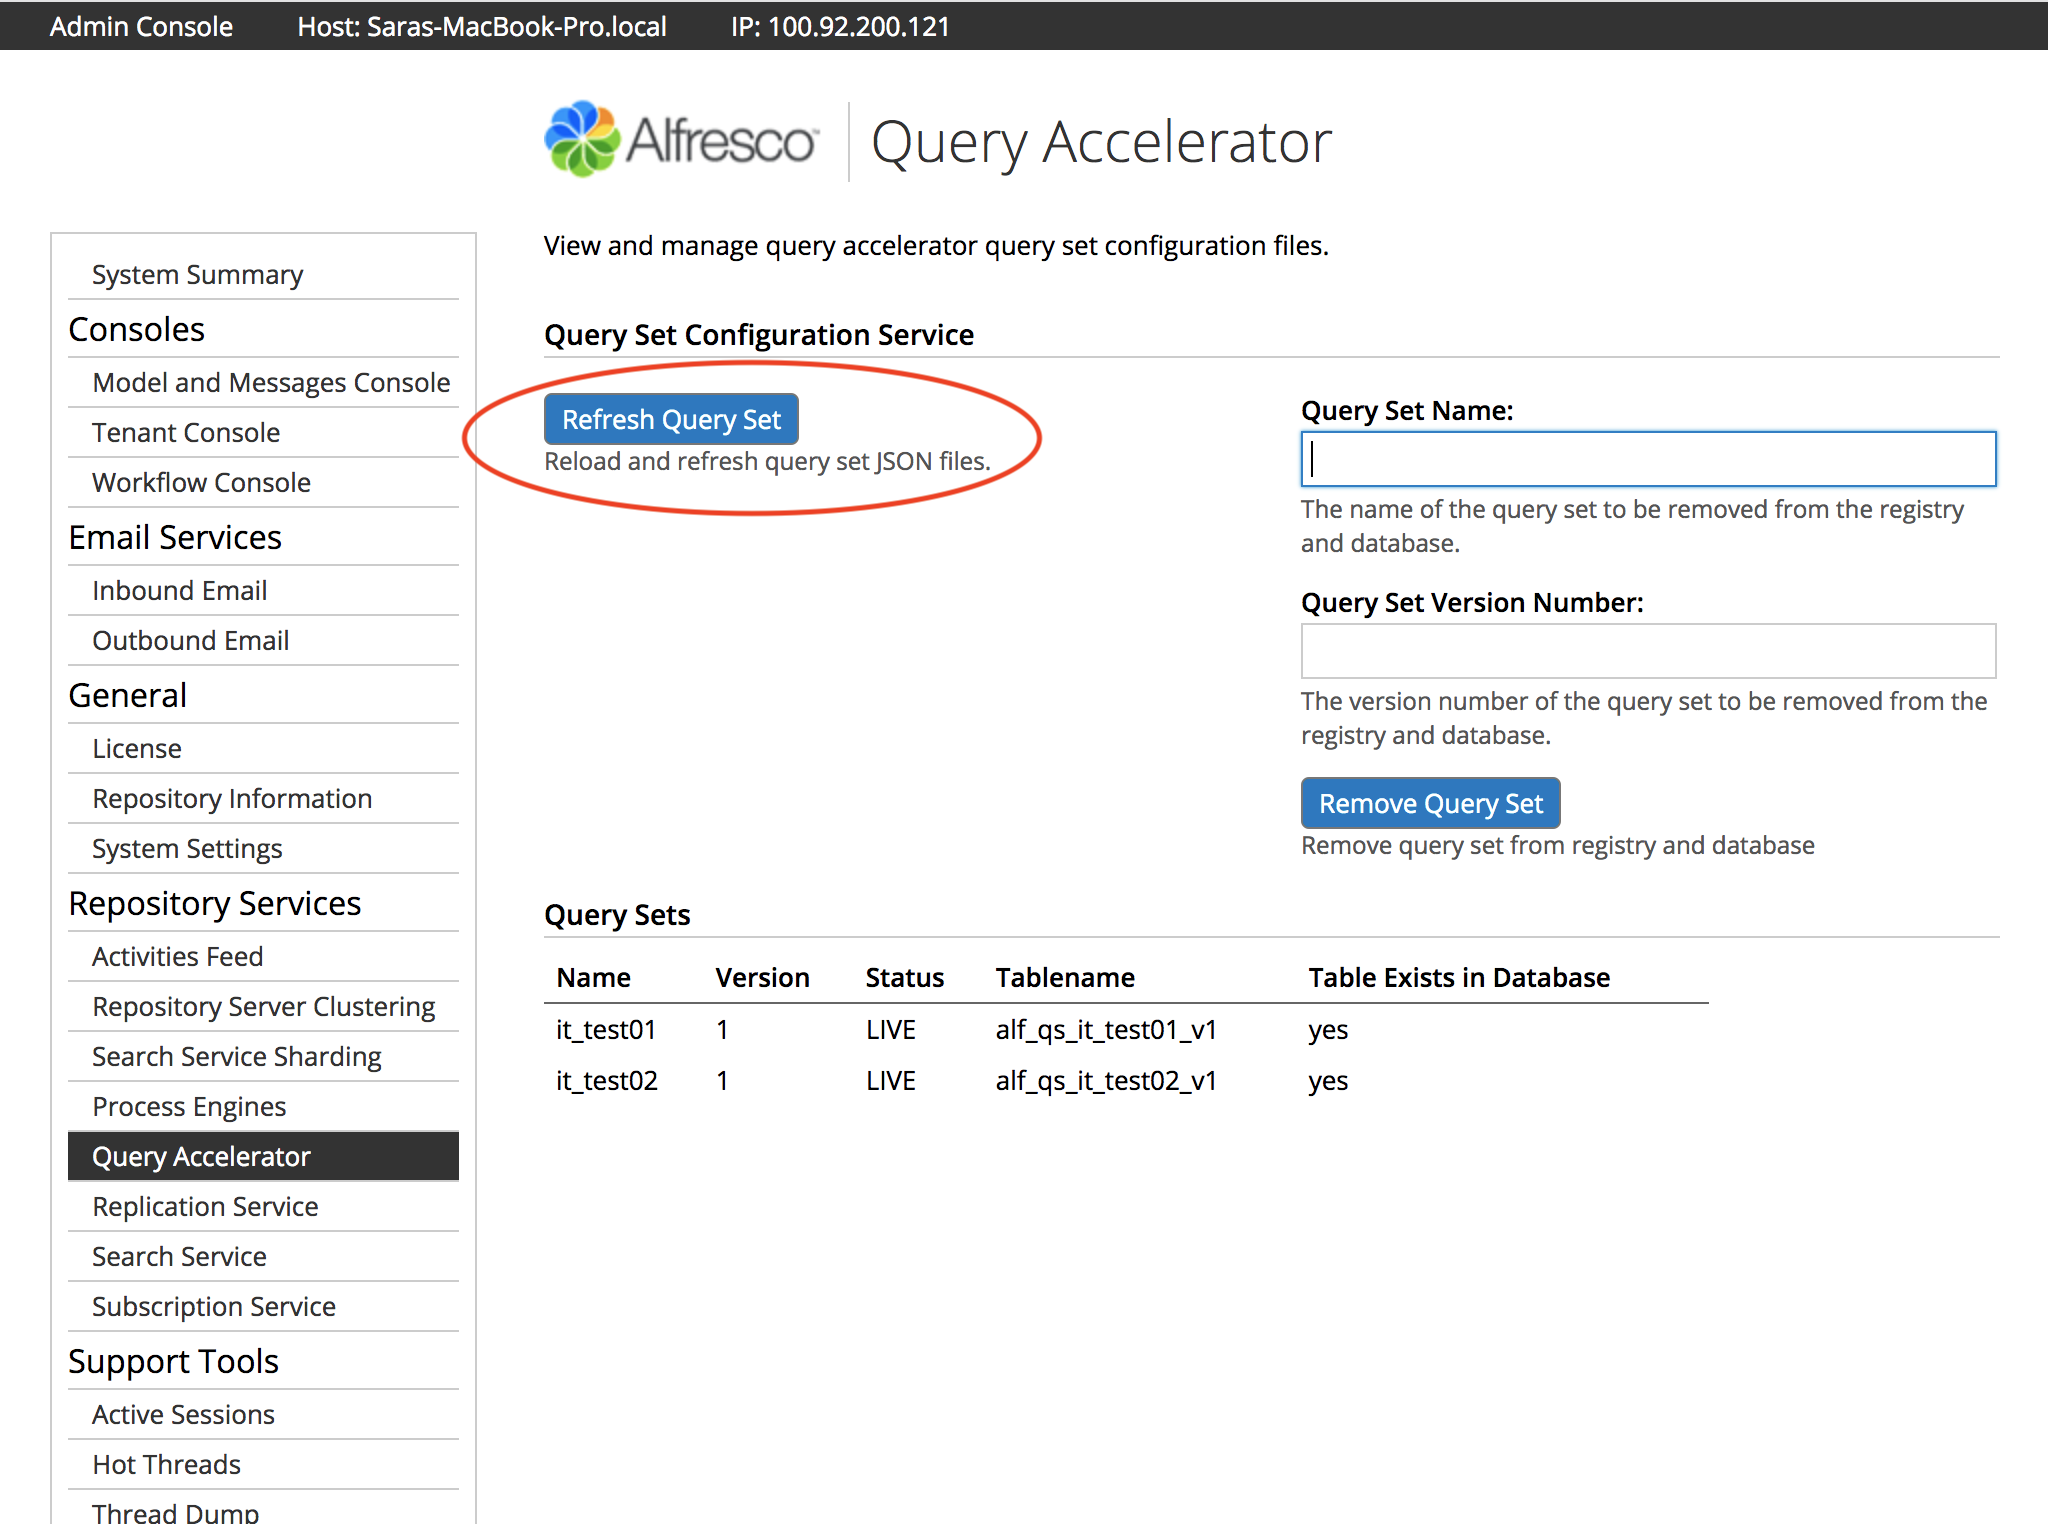Open the Workflow Console link

click(x=201, y=483)
